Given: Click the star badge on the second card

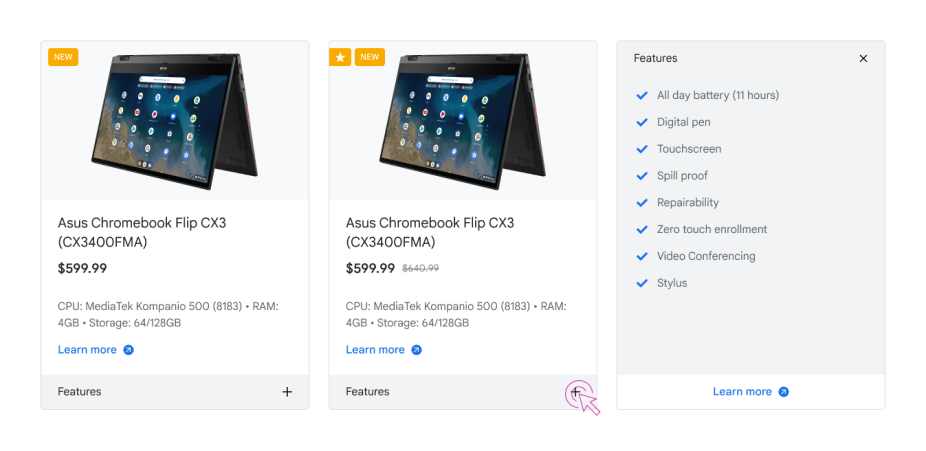Looking at the screenshot, I should [x=340, y=57].
